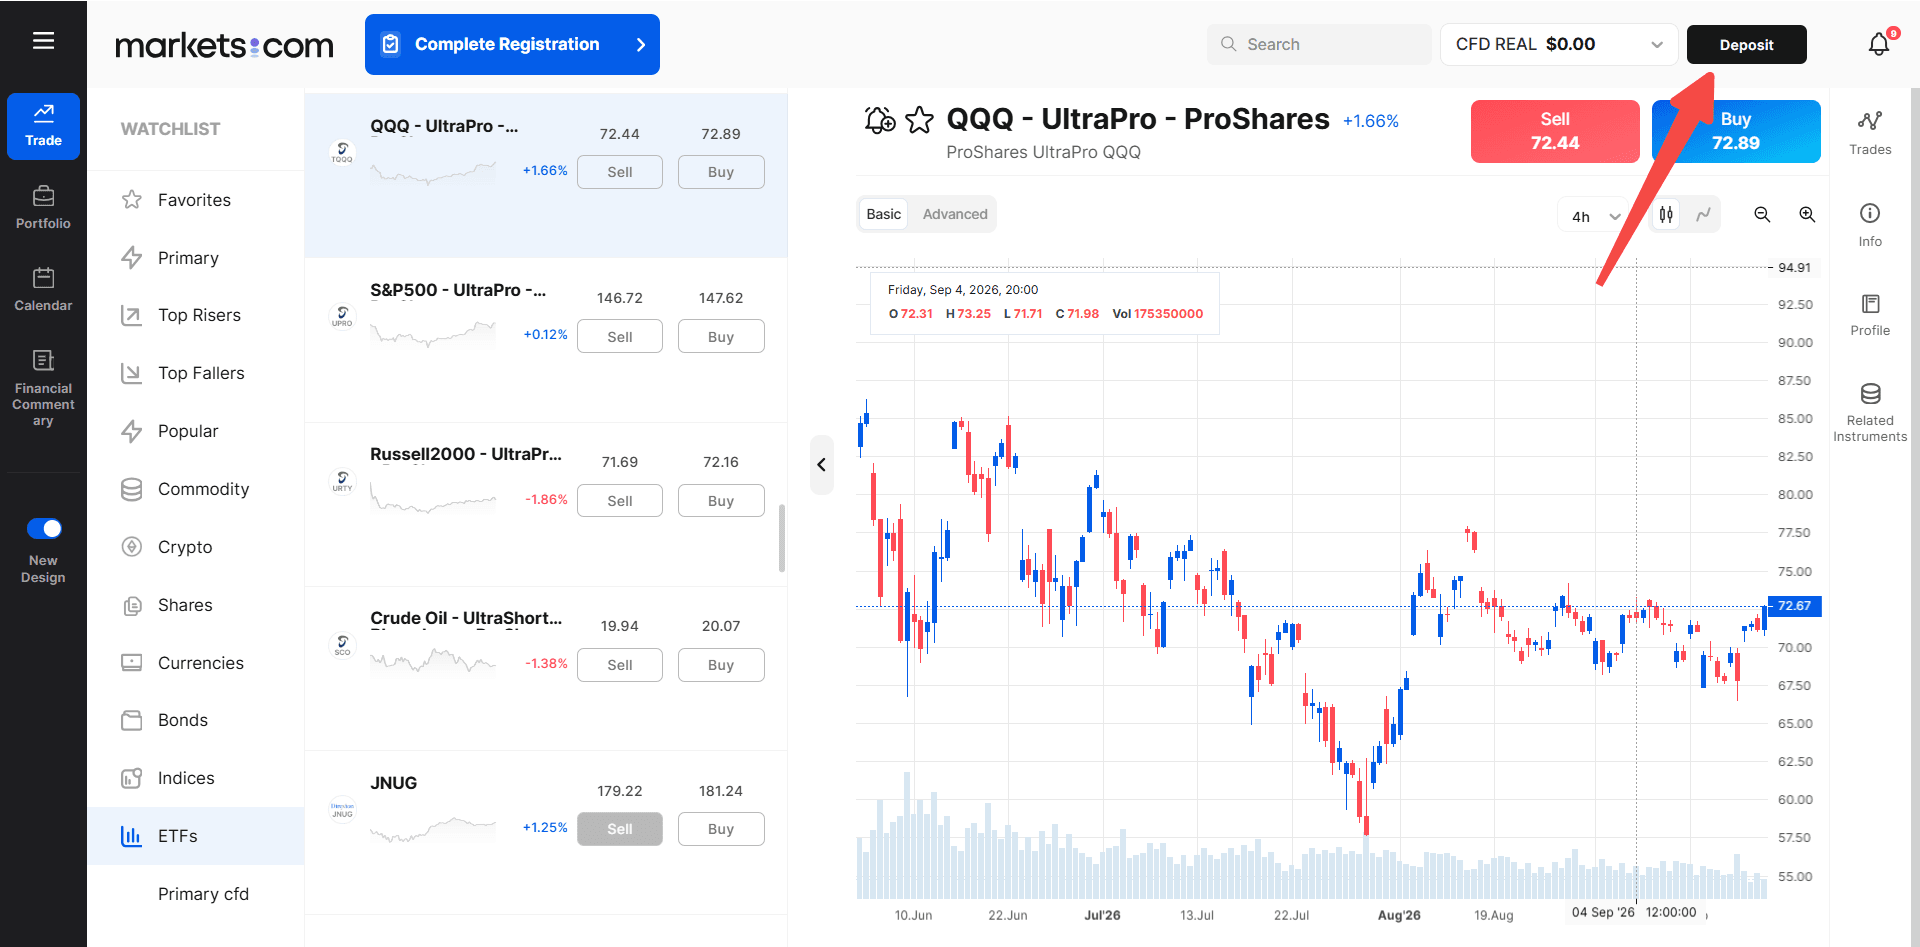Toggle the New Design switch

[44, 528]
